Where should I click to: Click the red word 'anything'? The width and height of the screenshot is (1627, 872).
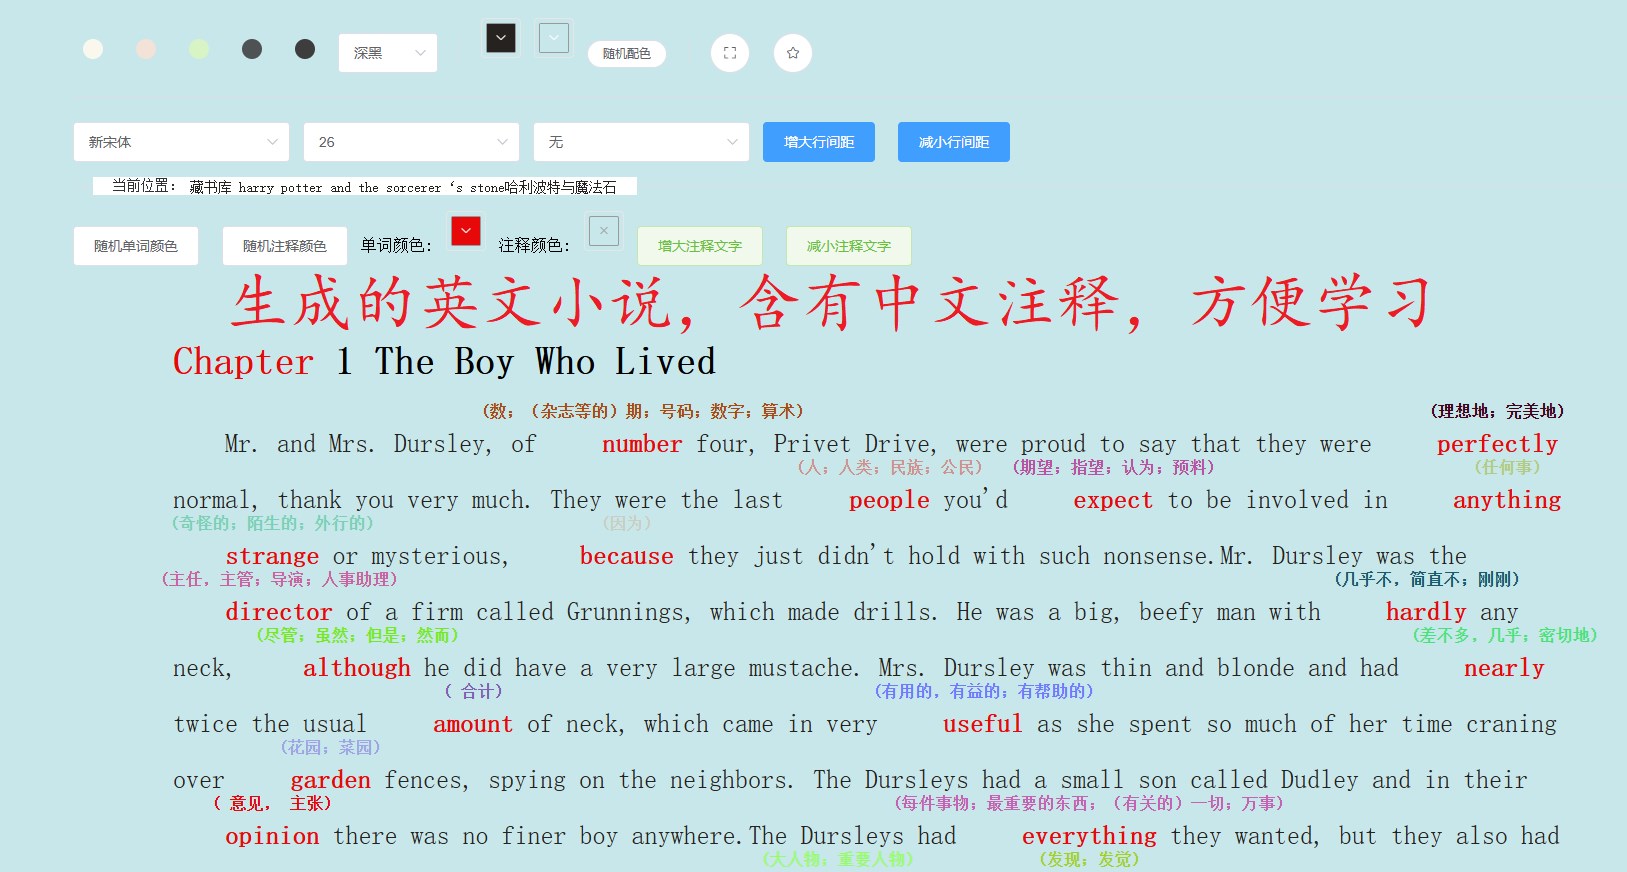[x=1507, y=500]
